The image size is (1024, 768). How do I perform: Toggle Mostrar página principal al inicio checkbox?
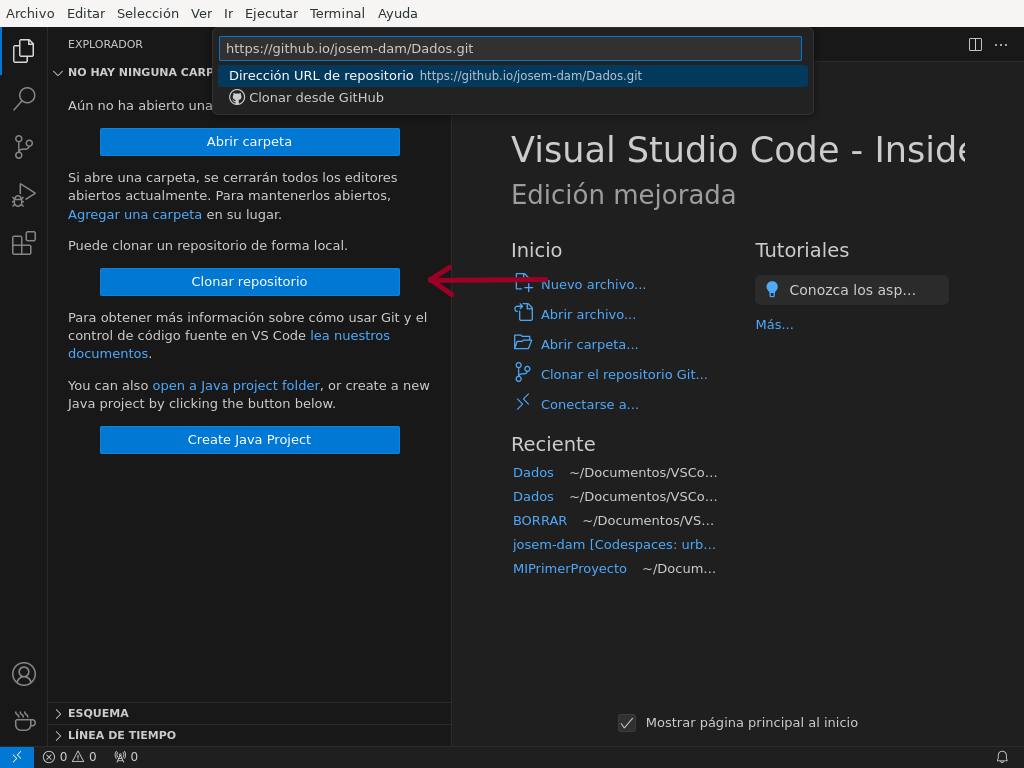click(x=627, y=723)
